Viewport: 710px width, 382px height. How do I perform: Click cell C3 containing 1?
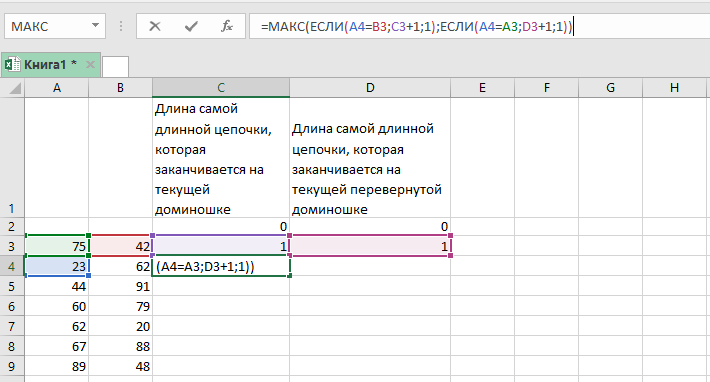pyautogui.click(x=221, y=246)
